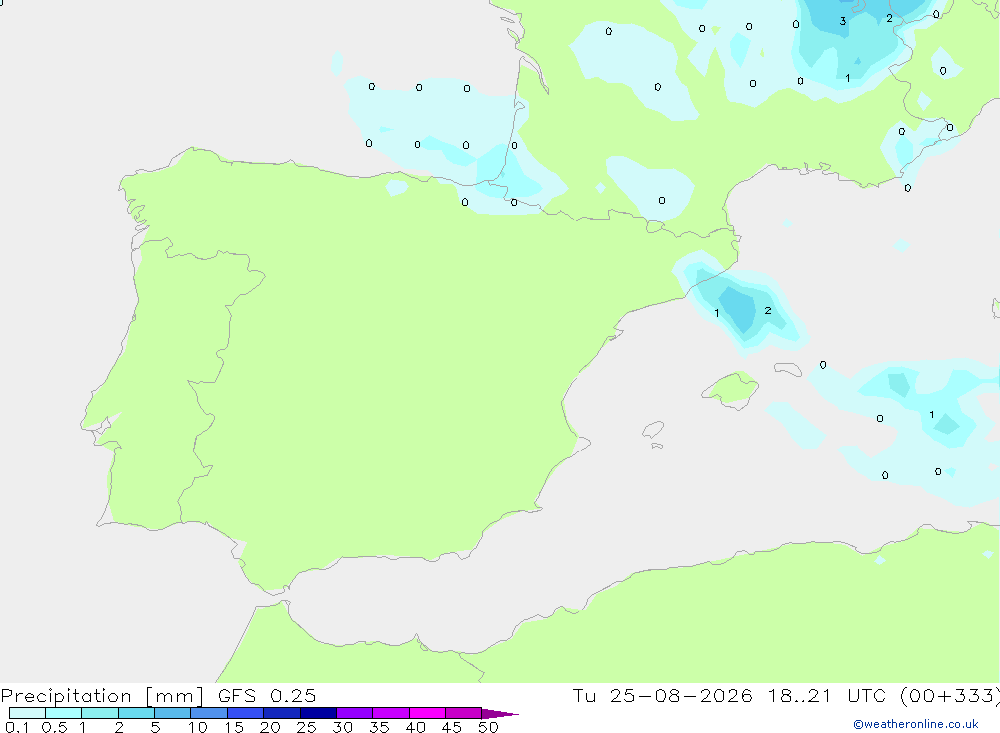
Task: Choose the 45–50 mm legend color swatch
Action: 464,713
